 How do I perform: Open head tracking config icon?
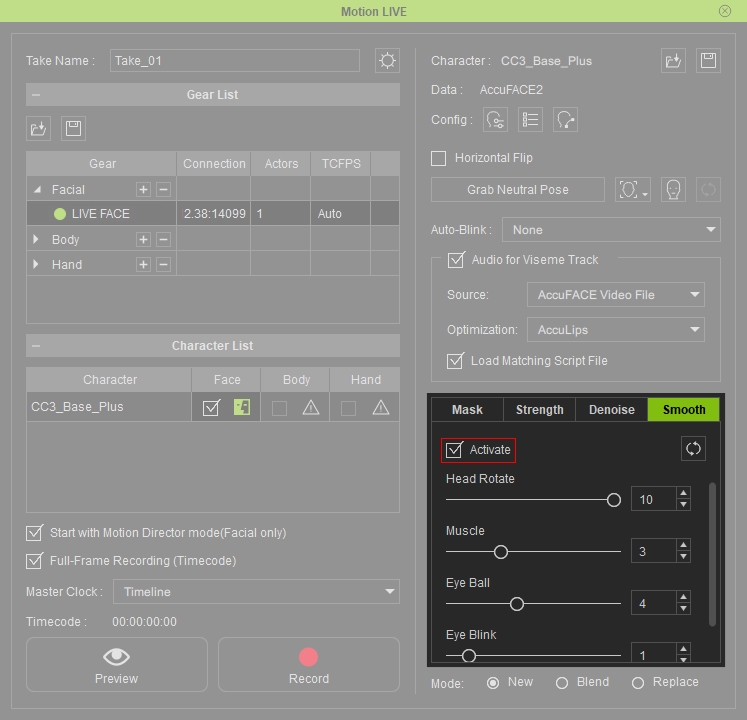coord(495,120)
